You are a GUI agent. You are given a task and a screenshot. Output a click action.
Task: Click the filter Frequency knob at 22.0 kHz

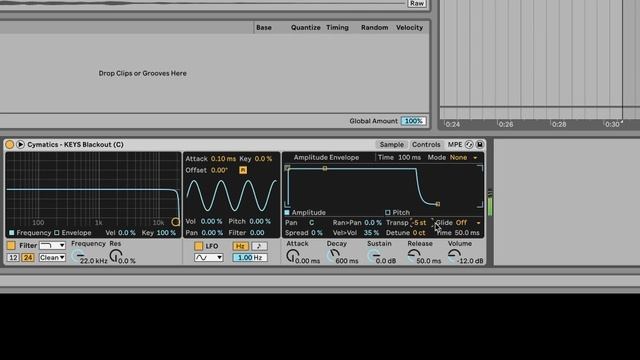78,256
